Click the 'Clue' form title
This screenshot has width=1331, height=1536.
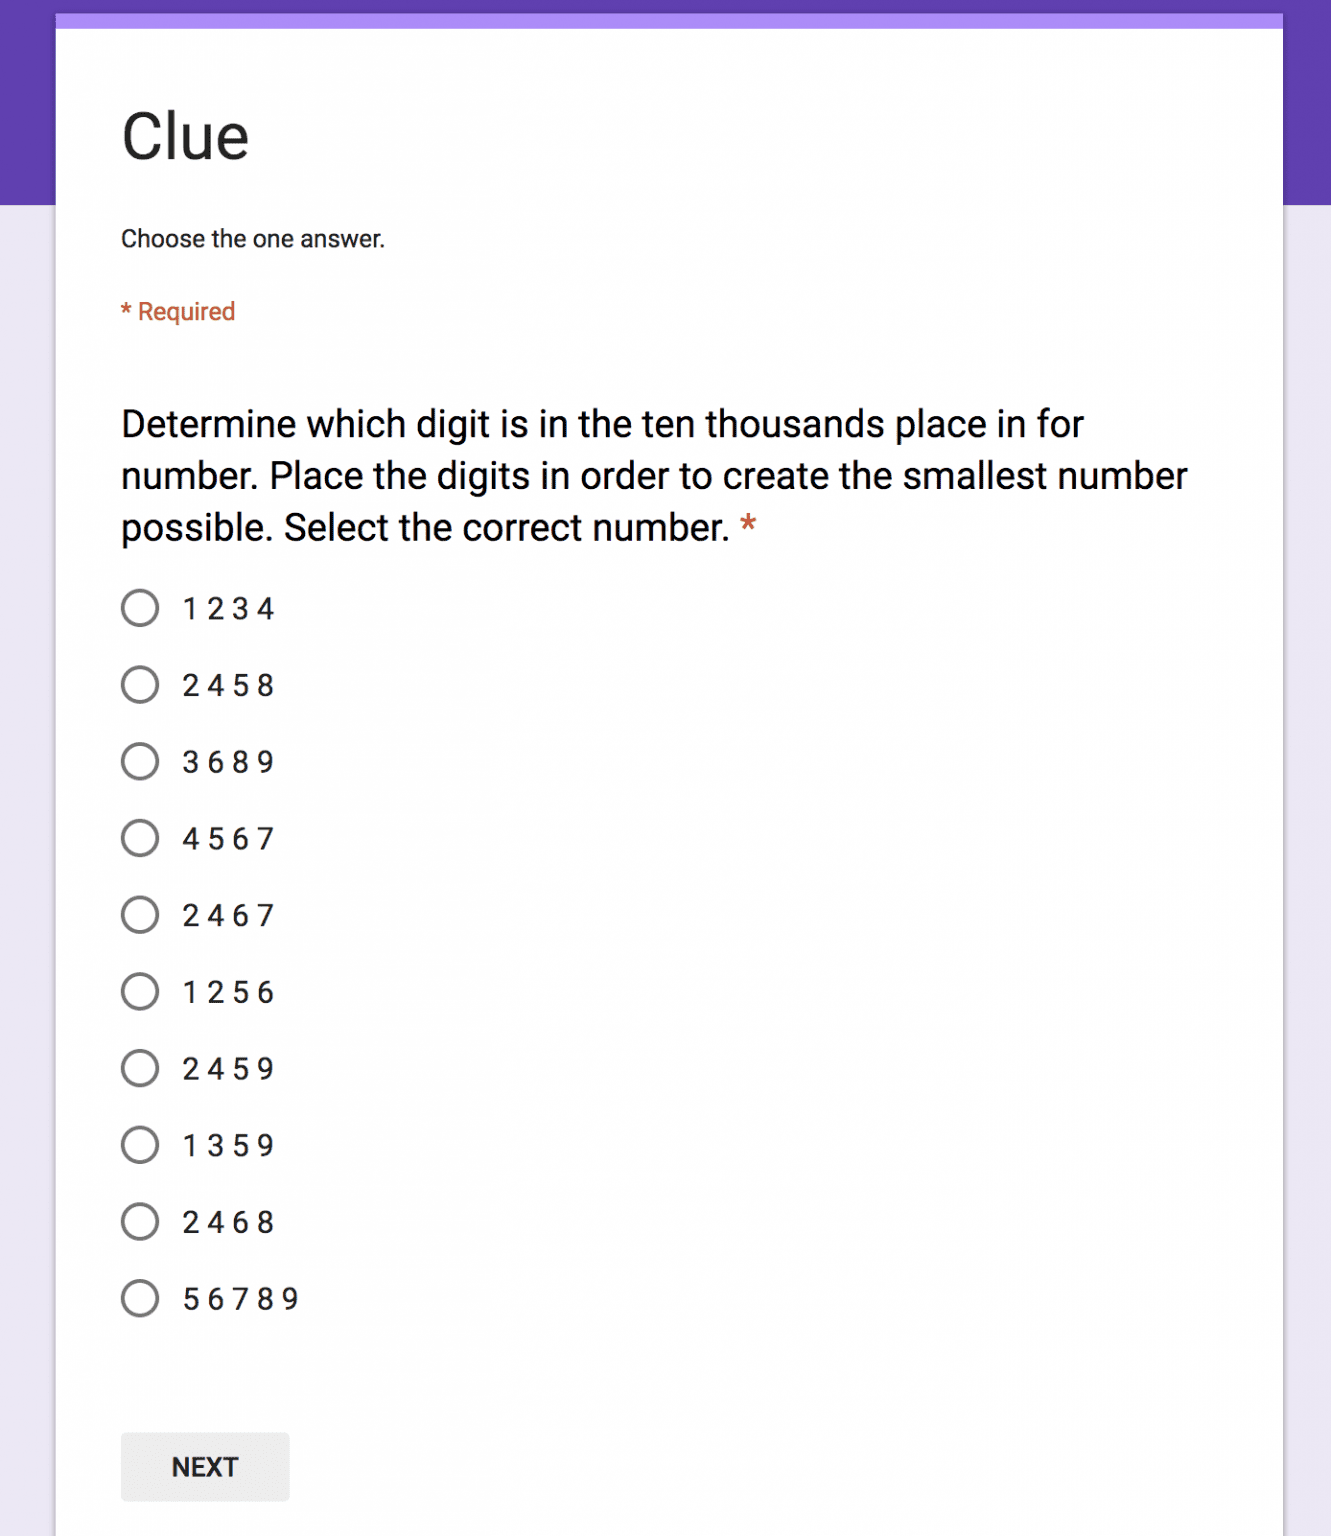(x=185, y=137)
